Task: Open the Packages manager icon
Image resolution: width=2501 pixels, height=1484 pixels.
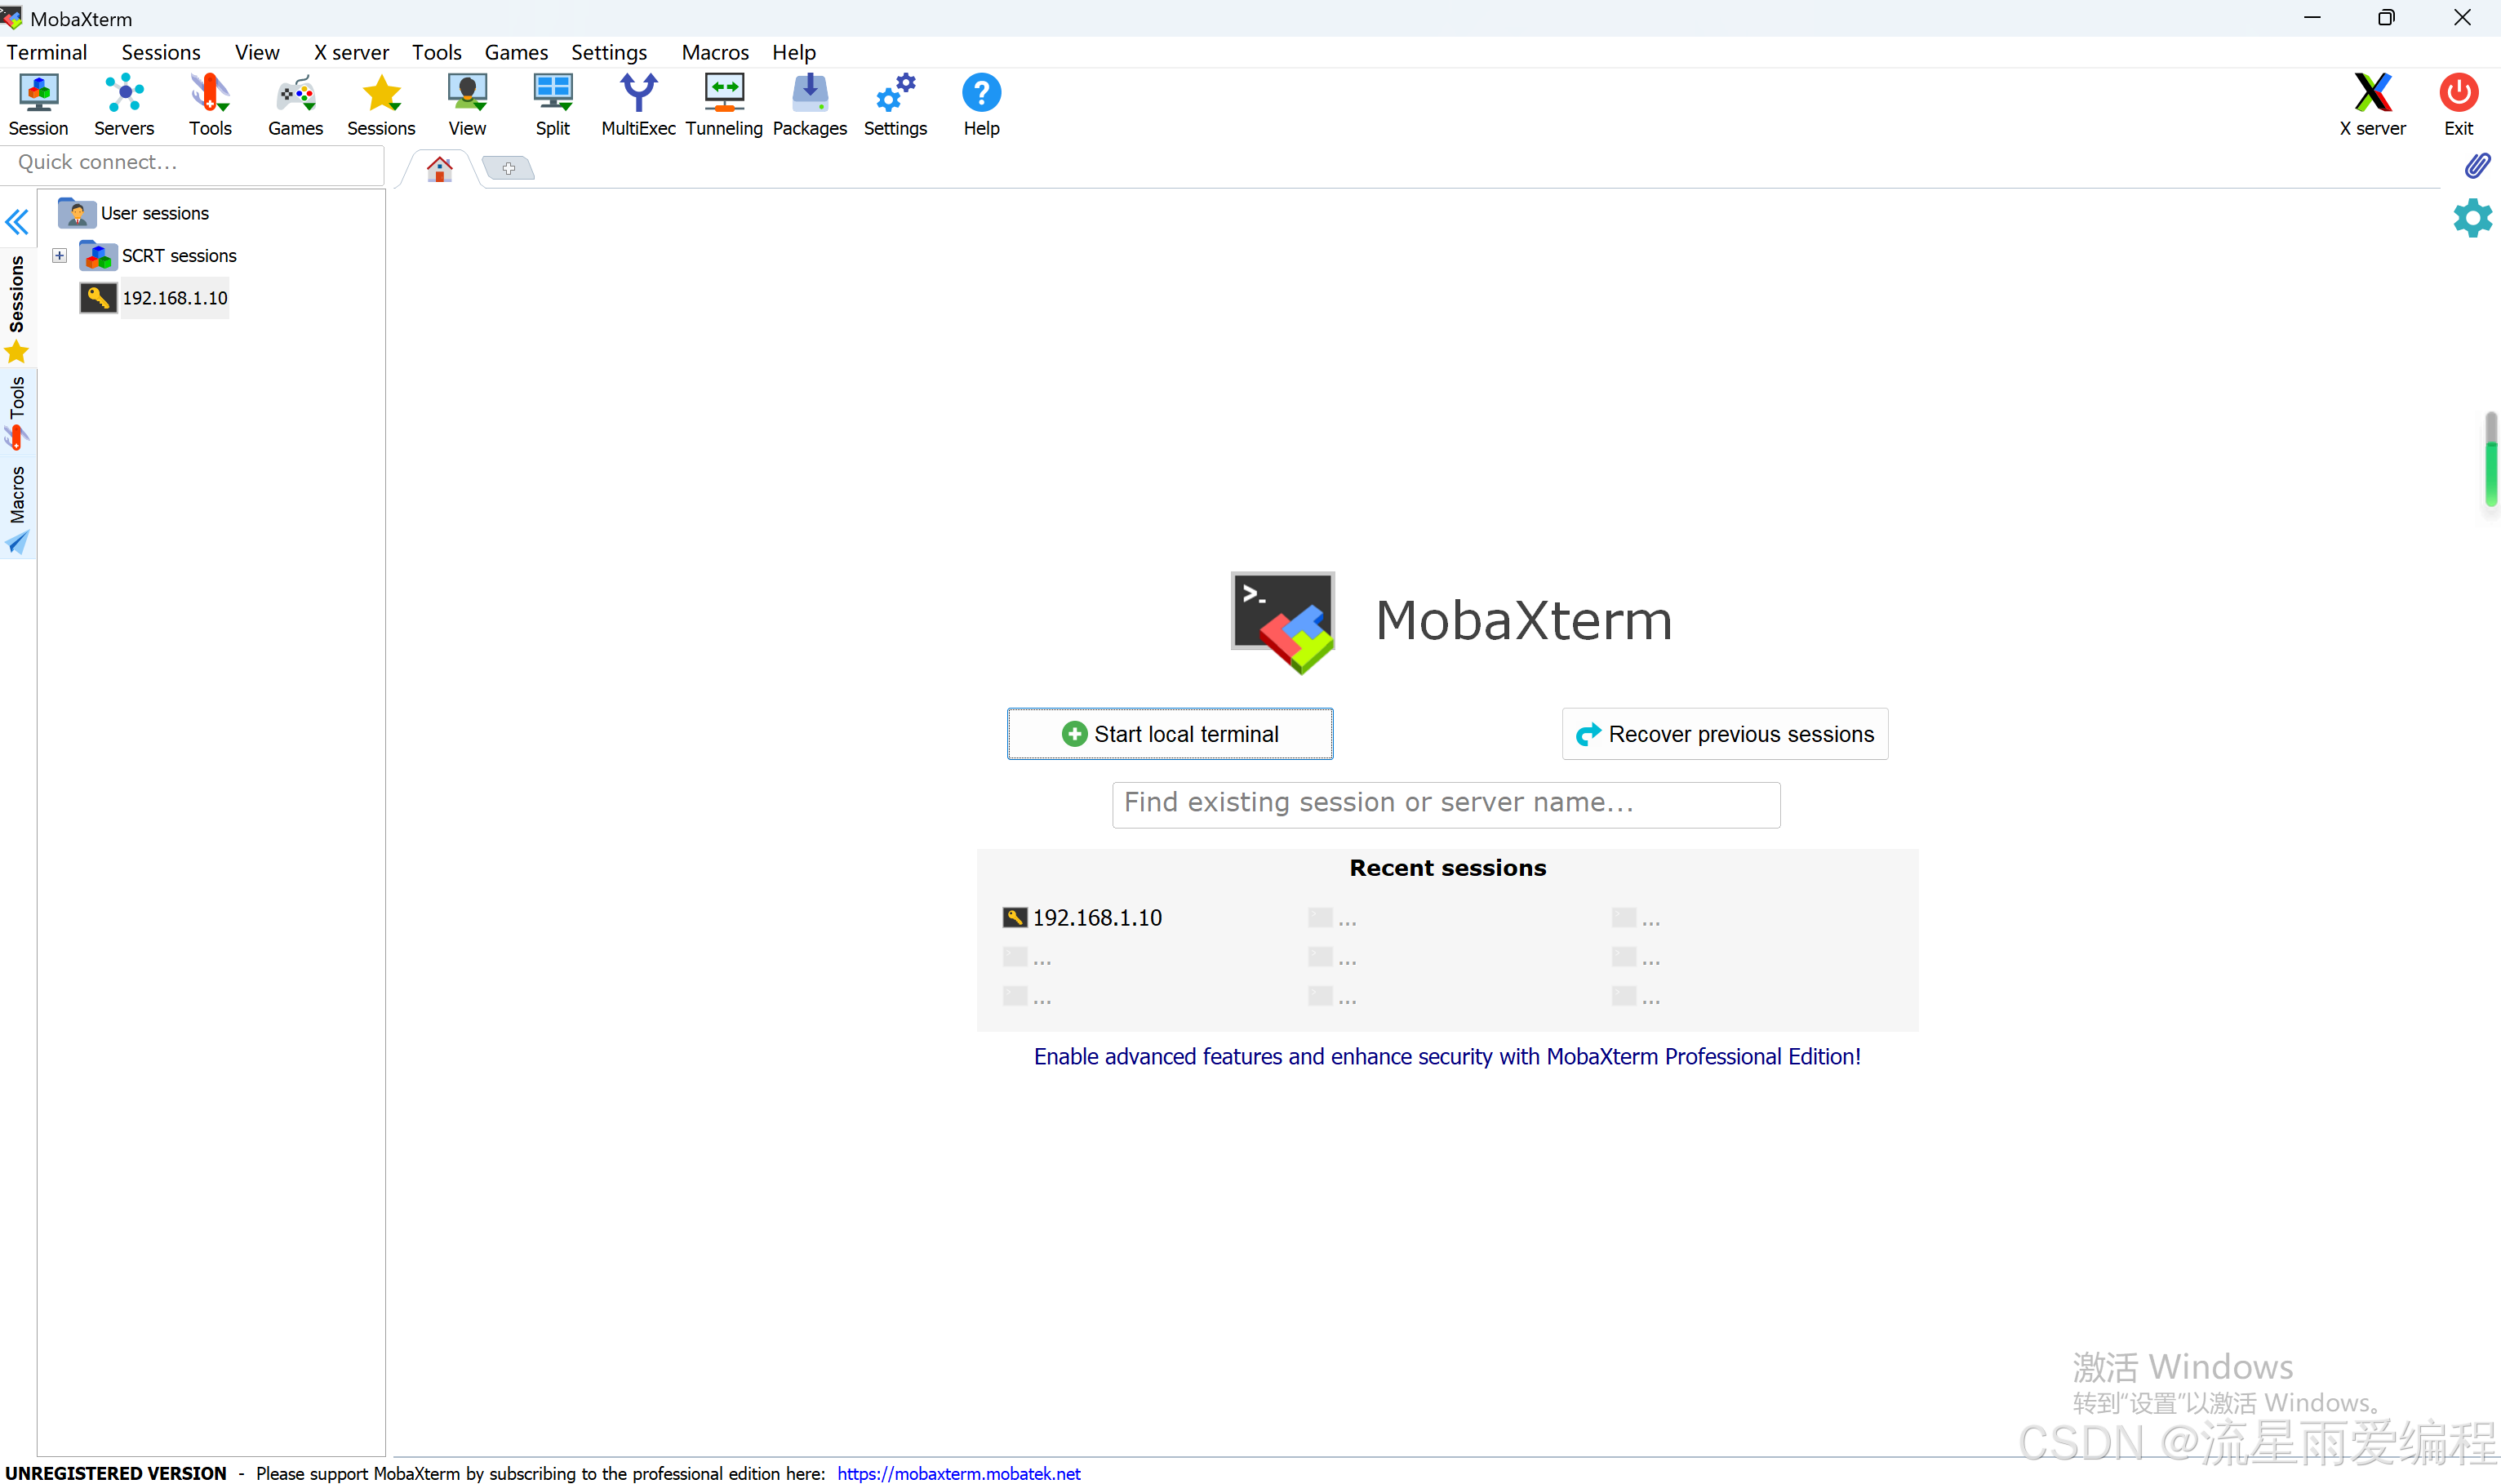Action: coord(809,104)
